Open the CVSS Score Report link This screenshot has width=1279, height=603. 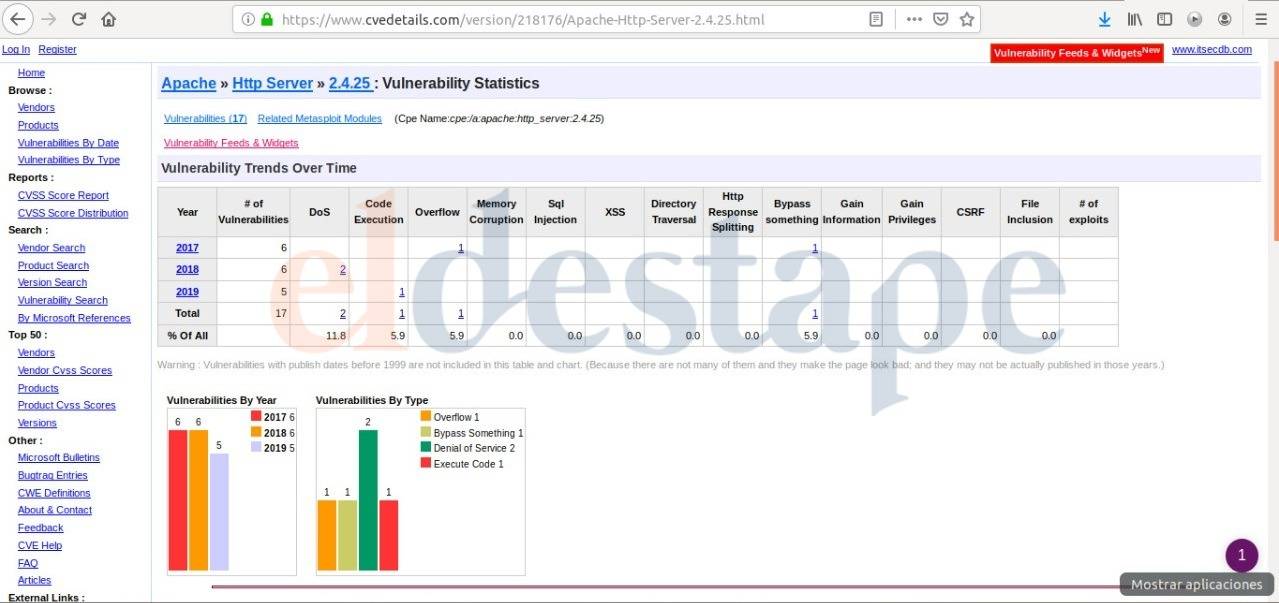(x=63, y=196)
